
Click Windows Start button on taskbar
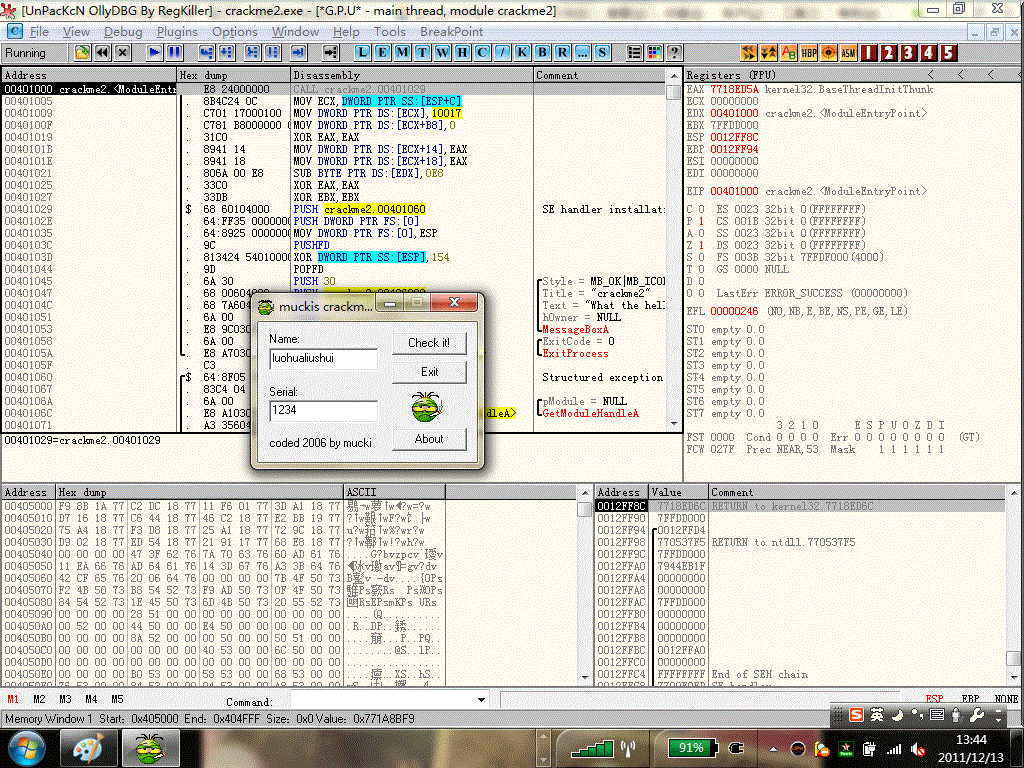pos(26,748)
